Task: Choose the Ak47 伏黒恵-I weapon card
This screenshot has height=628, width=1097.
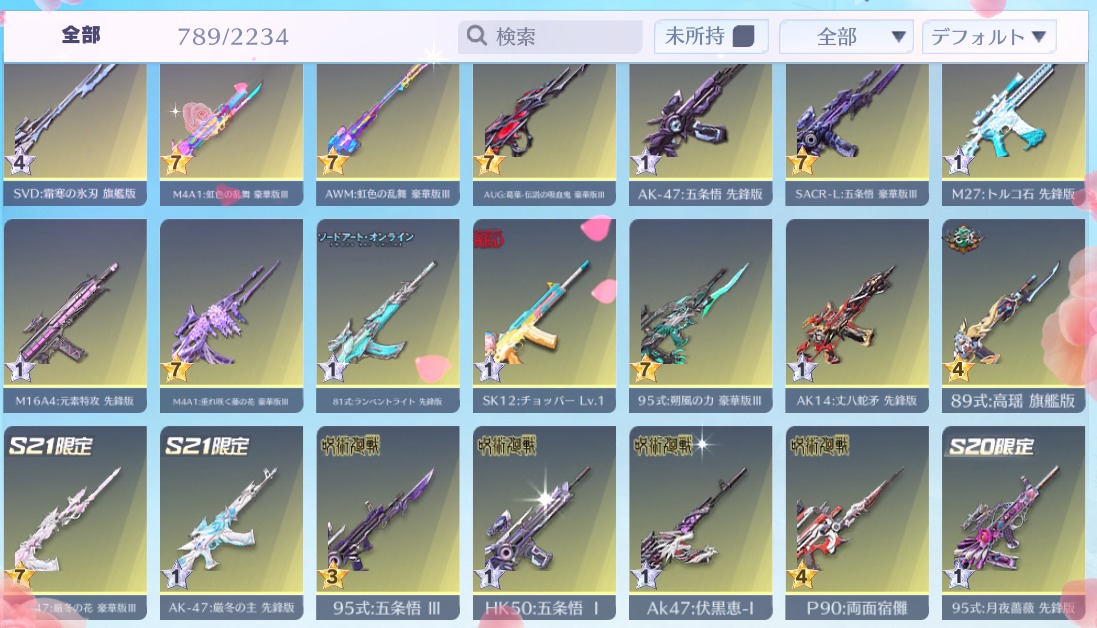Action: [x=700, y=522]
